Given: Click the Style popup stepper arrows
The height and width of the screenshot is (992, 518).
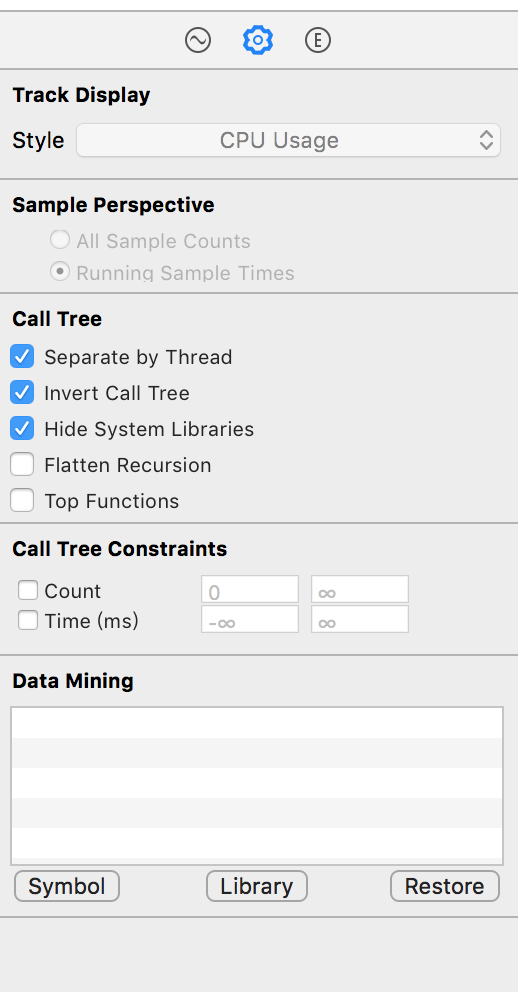Looking at the screenshot, I should [486, 140].
